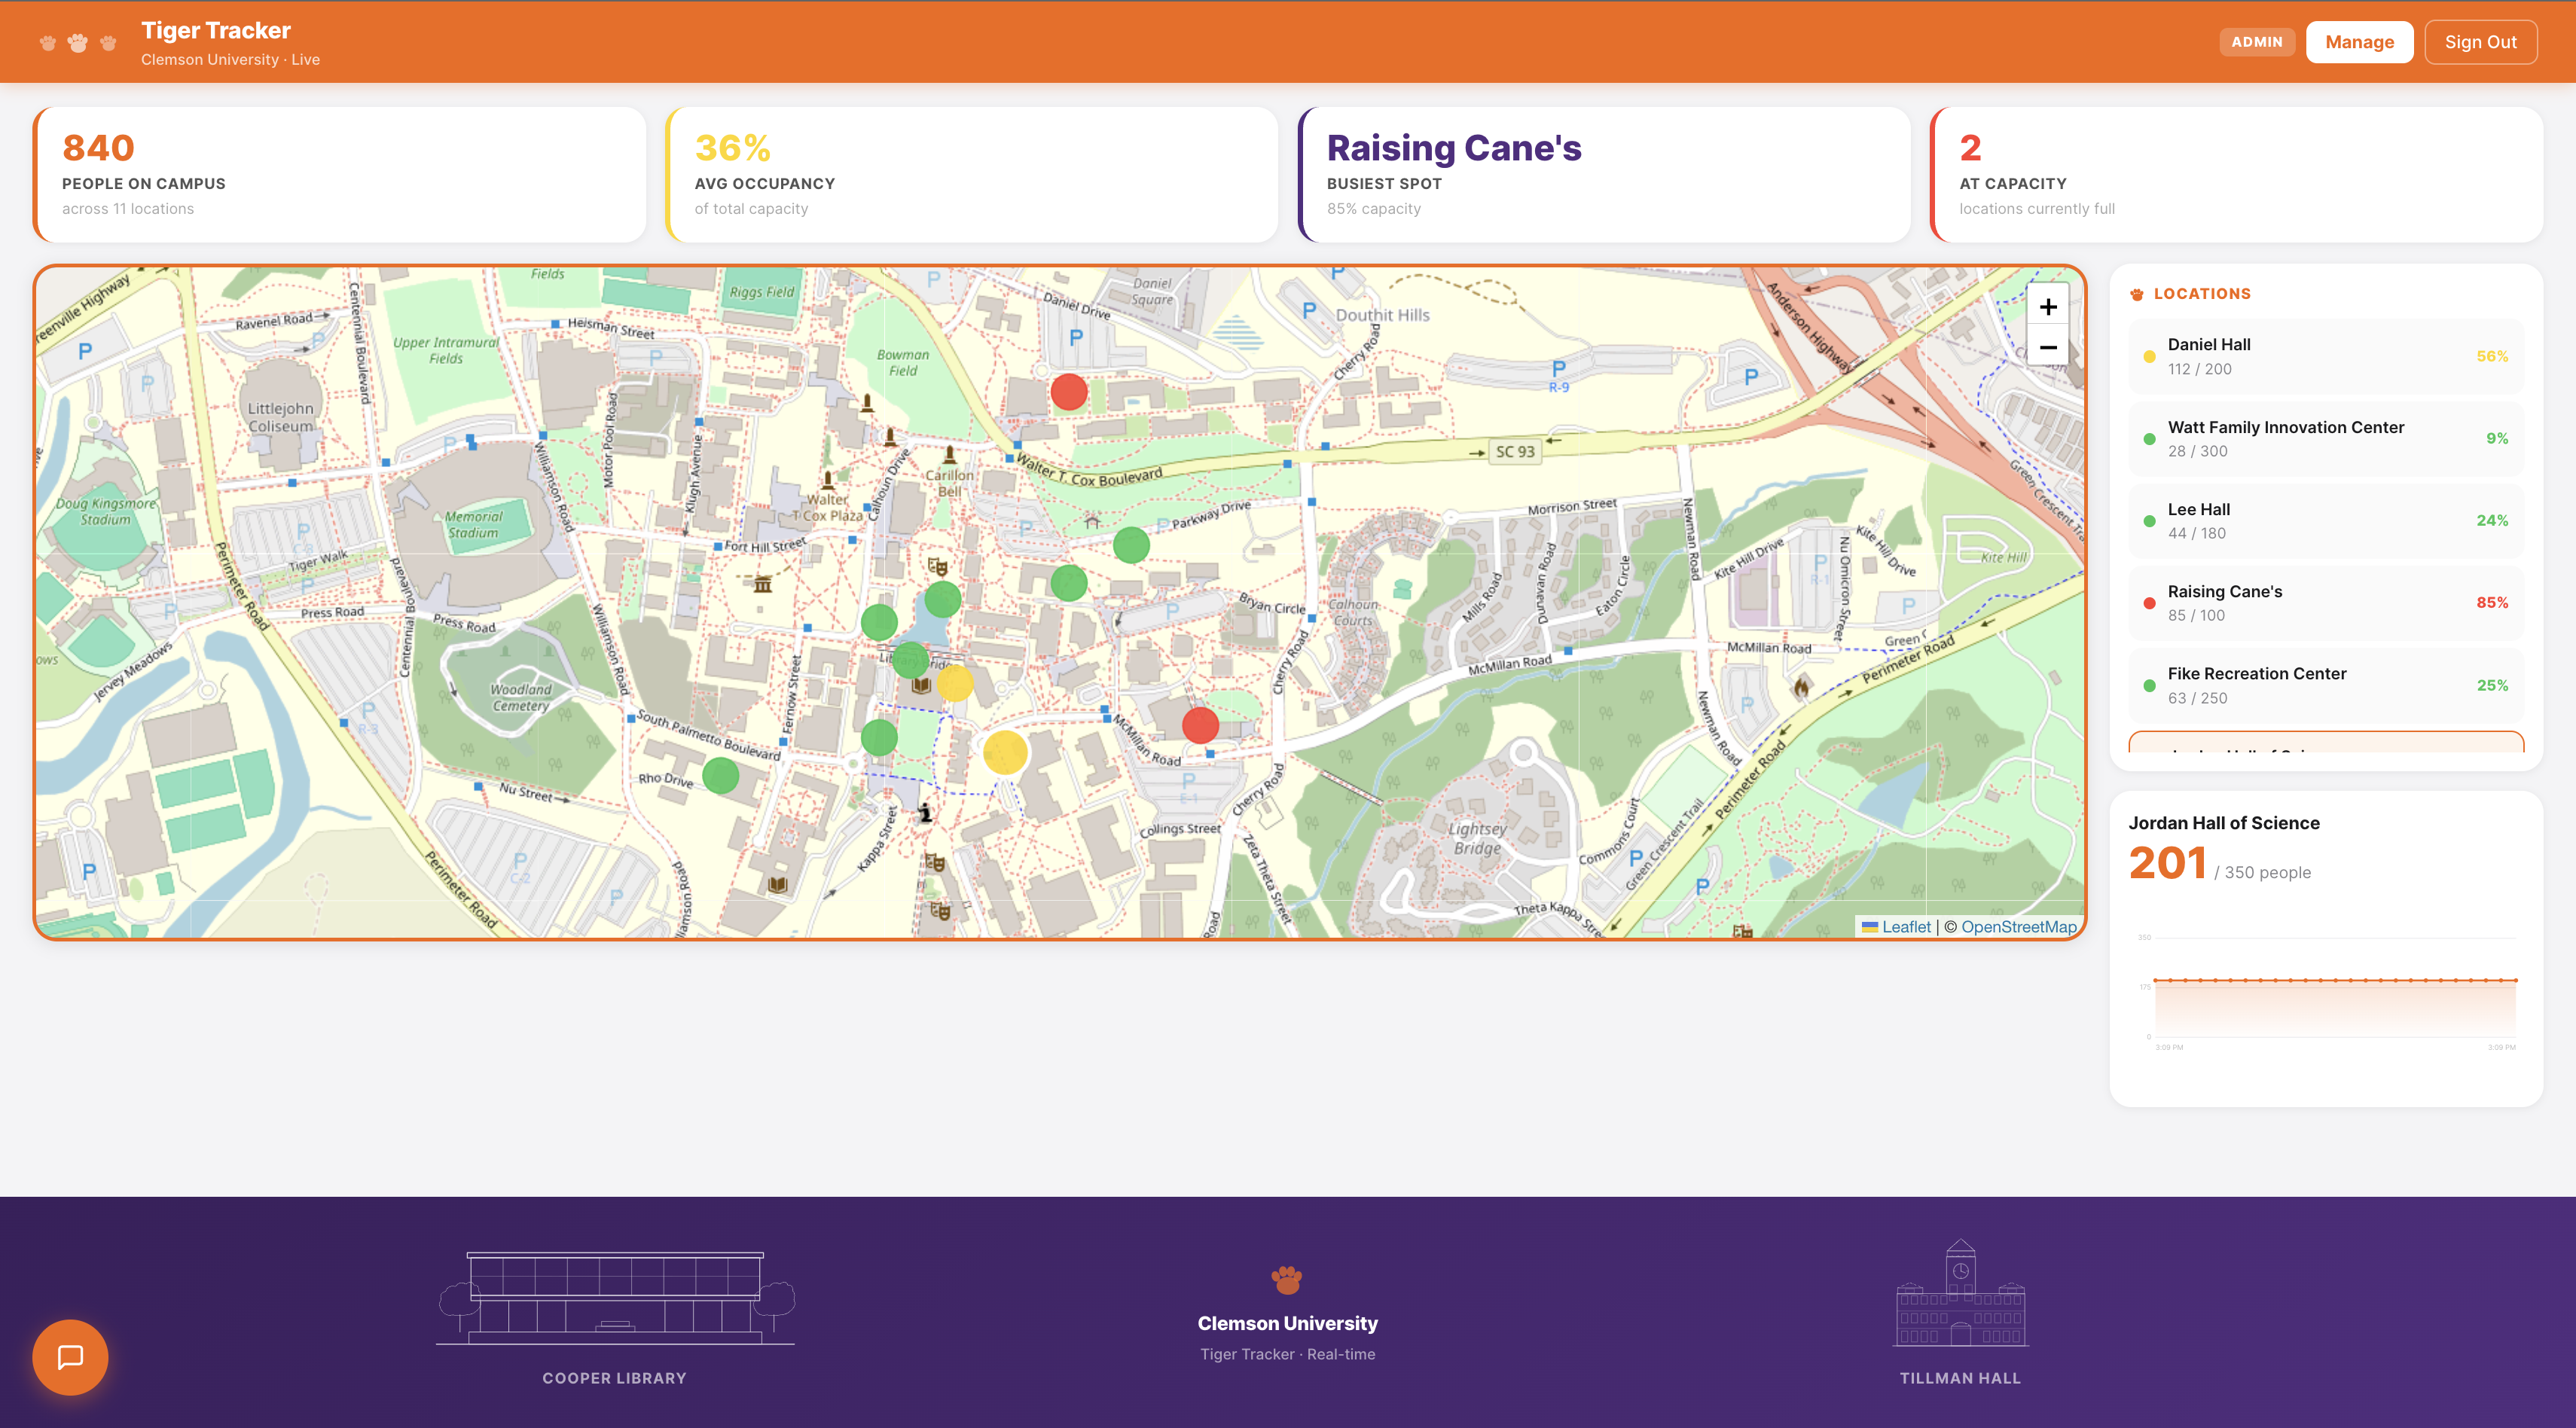Select Daniel Hall in the locations list
Viewport: 2576px width, 1428px height.
coord(2326,357)
